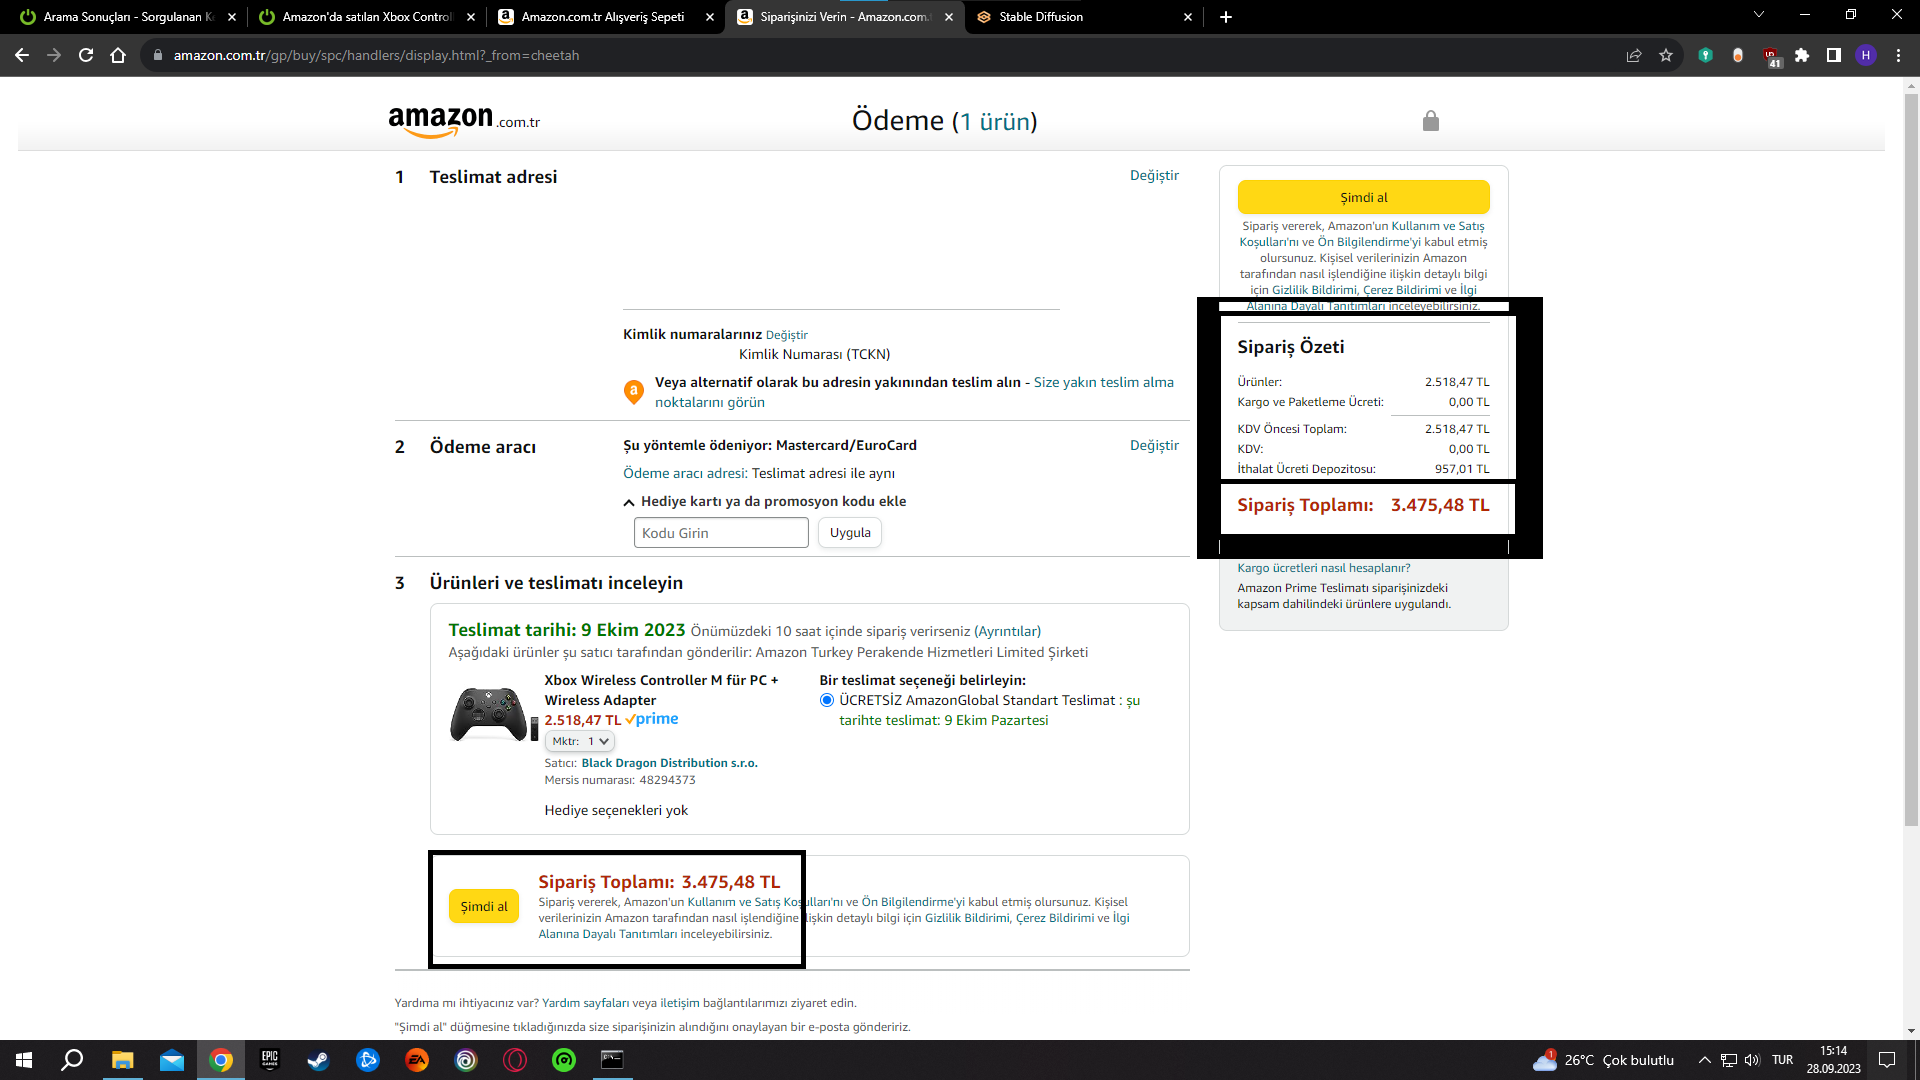1920x1080 pixels.
Task: Click the share page icon
Action: pos(1634,55)
